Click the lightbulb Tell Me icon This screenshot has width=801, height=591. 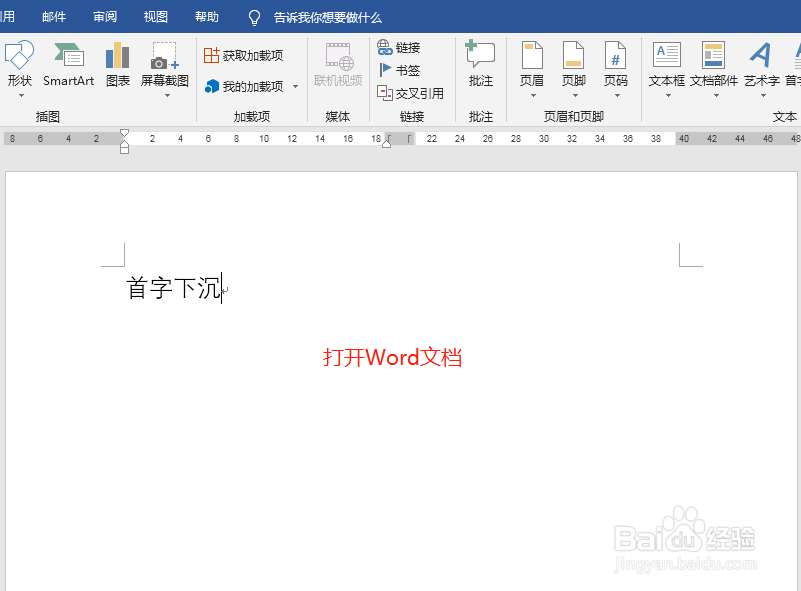point(254,18)
